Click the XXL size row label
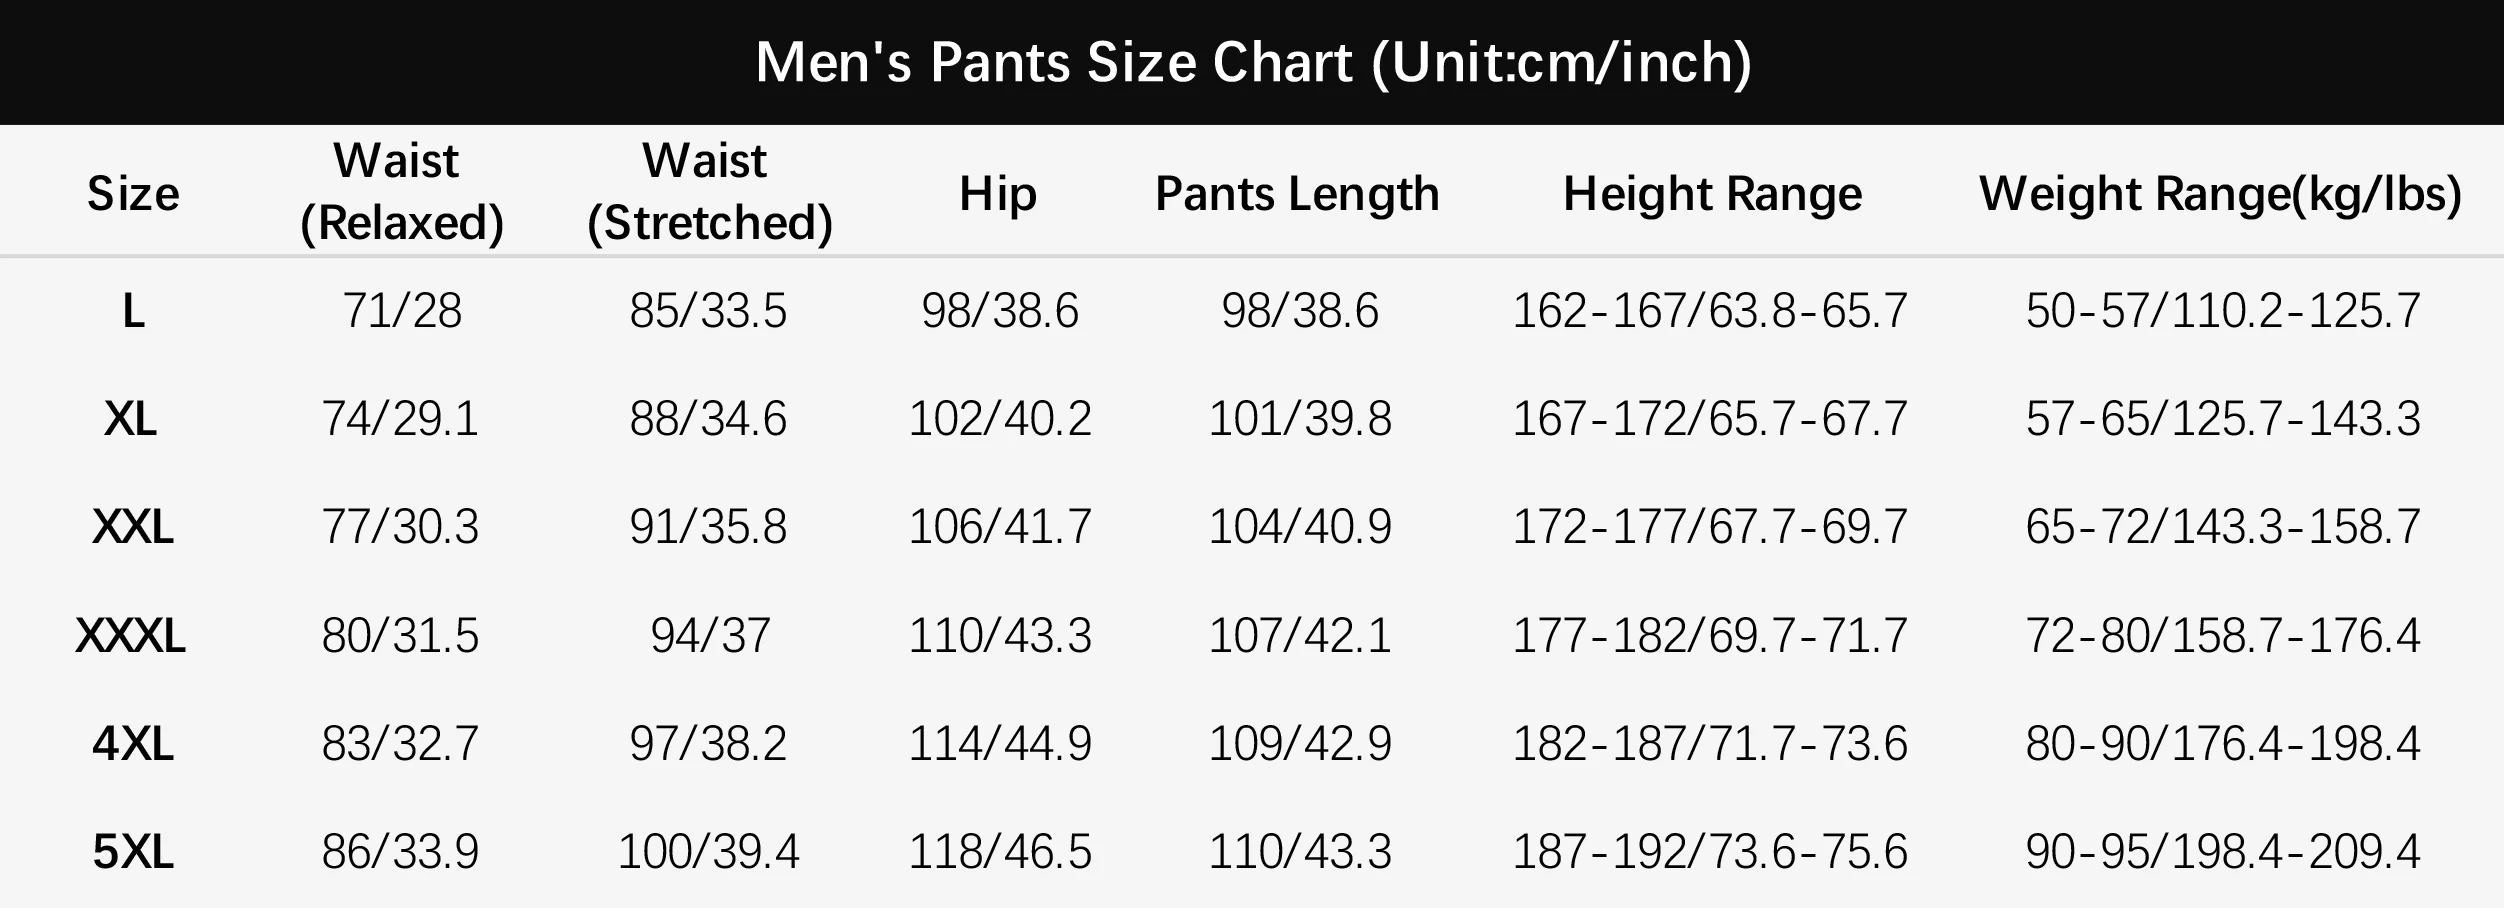 [x=133, y=527]
